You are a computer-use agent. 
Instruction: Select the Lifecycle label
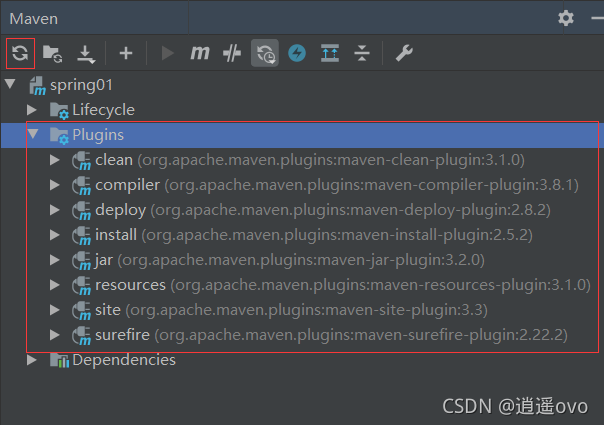pyautogui.click(x=103, y=110)
